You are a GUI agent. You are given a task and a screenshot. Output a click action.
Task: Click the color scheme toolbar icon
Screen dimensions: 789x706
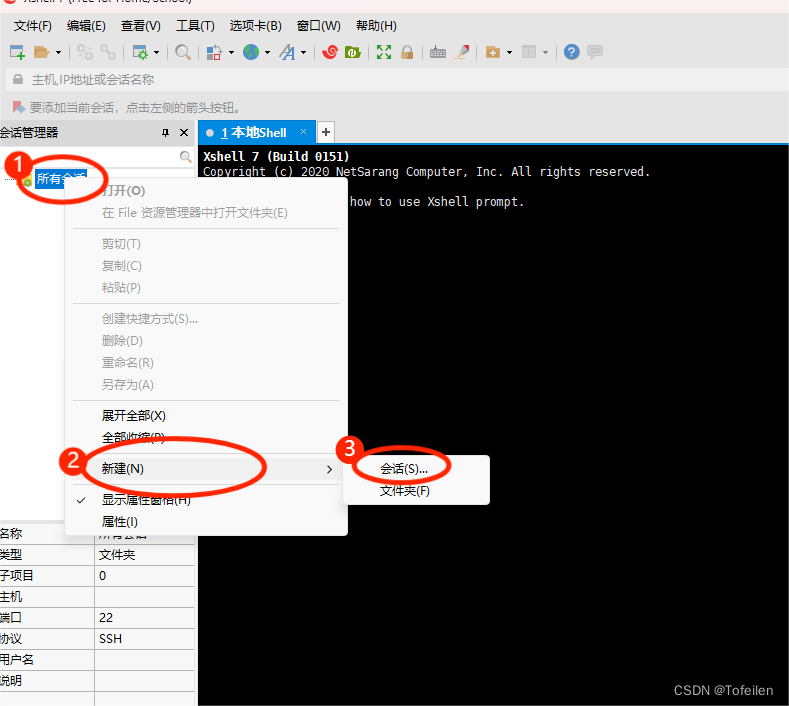pyautogui.click(x=214, y=52)
